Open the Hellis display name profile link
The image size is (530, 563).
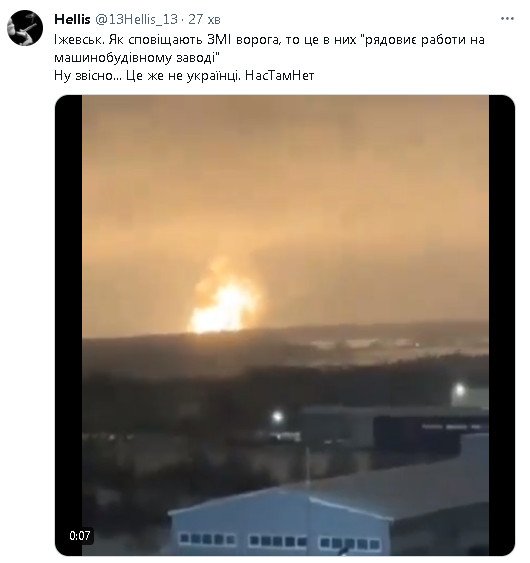[x=72, y=19]
